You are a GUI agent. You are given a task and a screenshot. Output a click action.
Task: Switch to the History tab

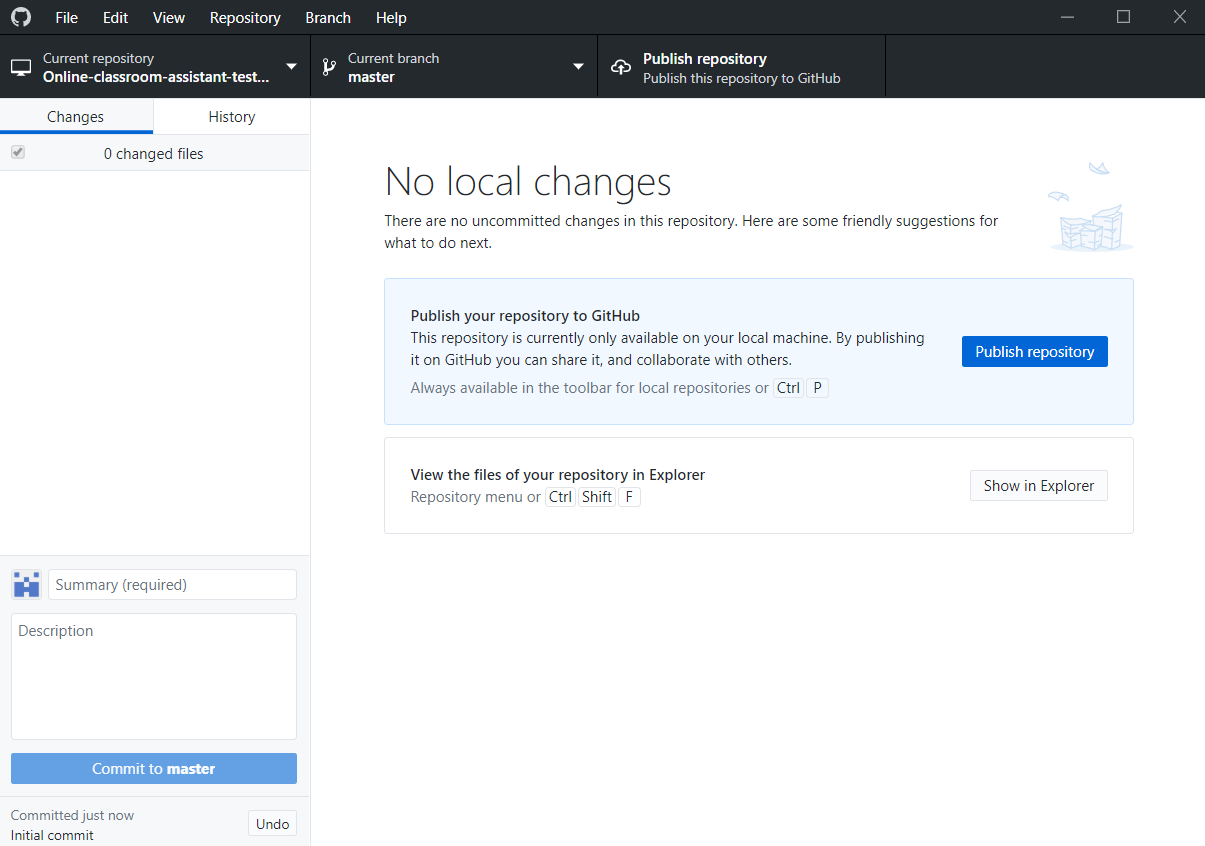pos(232,116)
